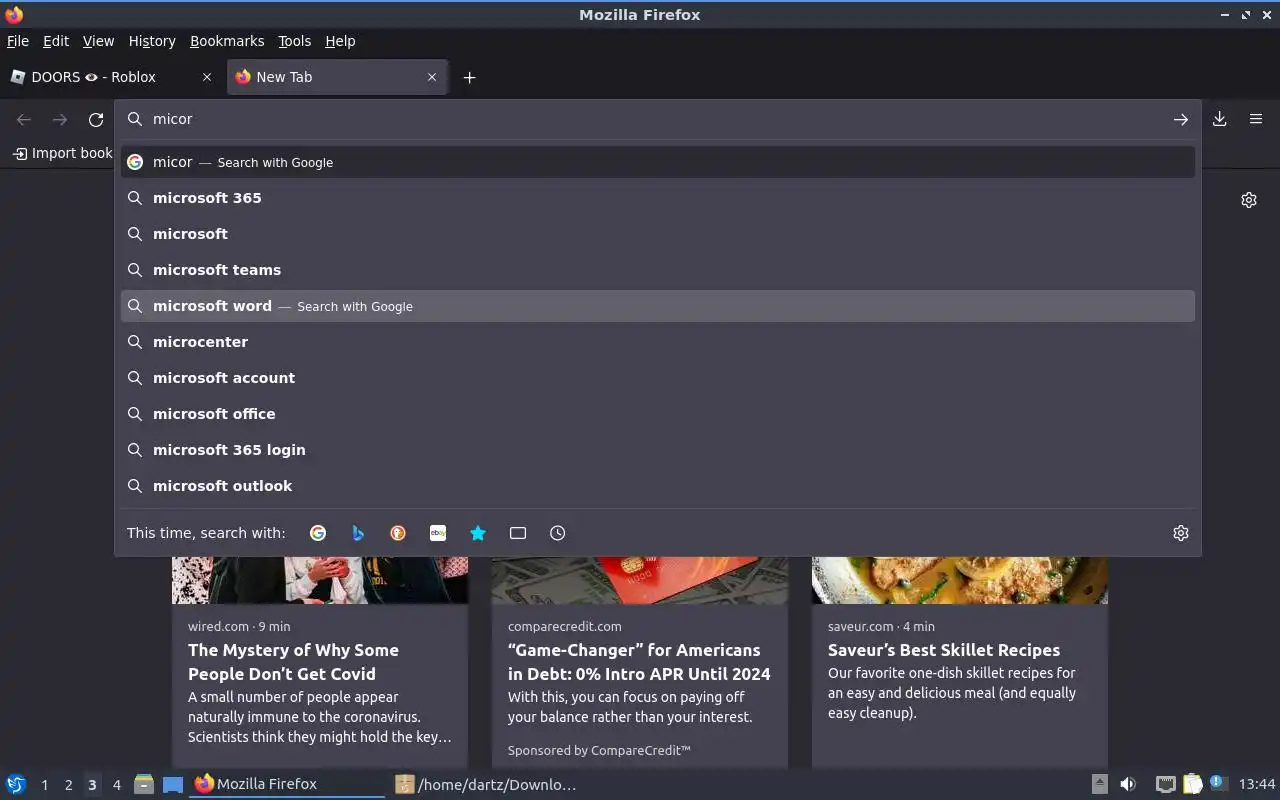Search browsing history with clock icon
The image size is (1280, 800).
pos(558,533)
